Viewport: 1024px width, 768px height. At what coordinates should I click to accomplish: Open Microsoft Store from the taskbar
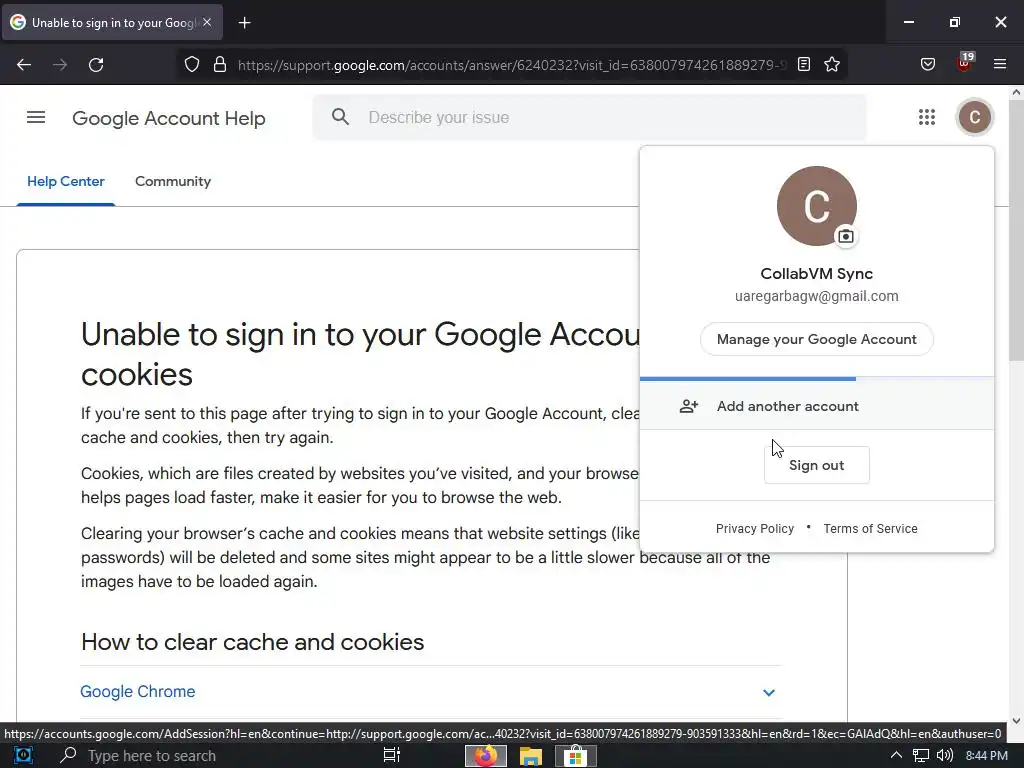click(575, 756)
